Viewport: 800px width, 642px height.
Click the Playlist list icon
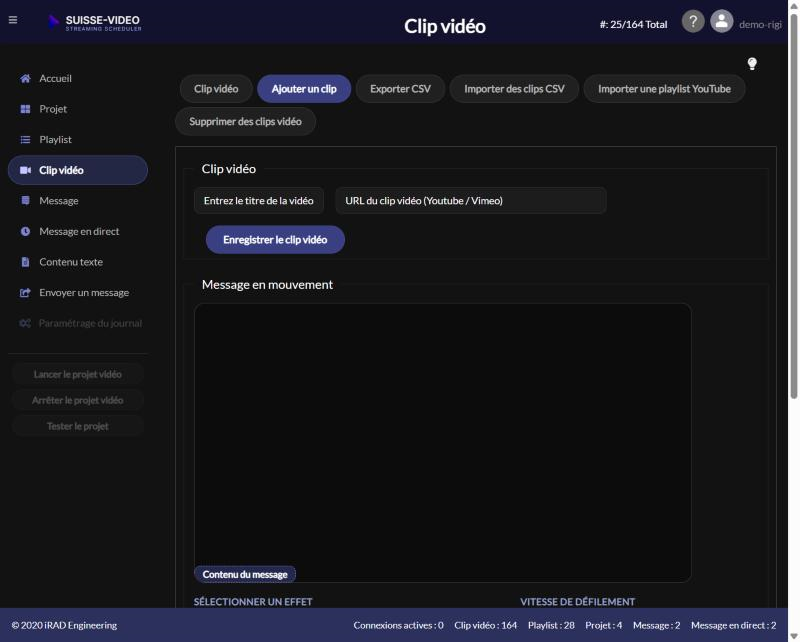[x=25, y=139]
